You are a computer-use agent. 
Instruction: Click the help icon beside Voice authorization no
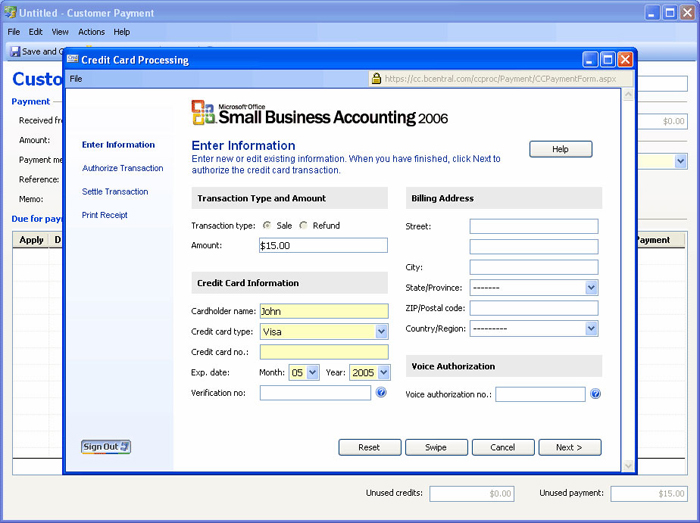(x=596, y=394)
